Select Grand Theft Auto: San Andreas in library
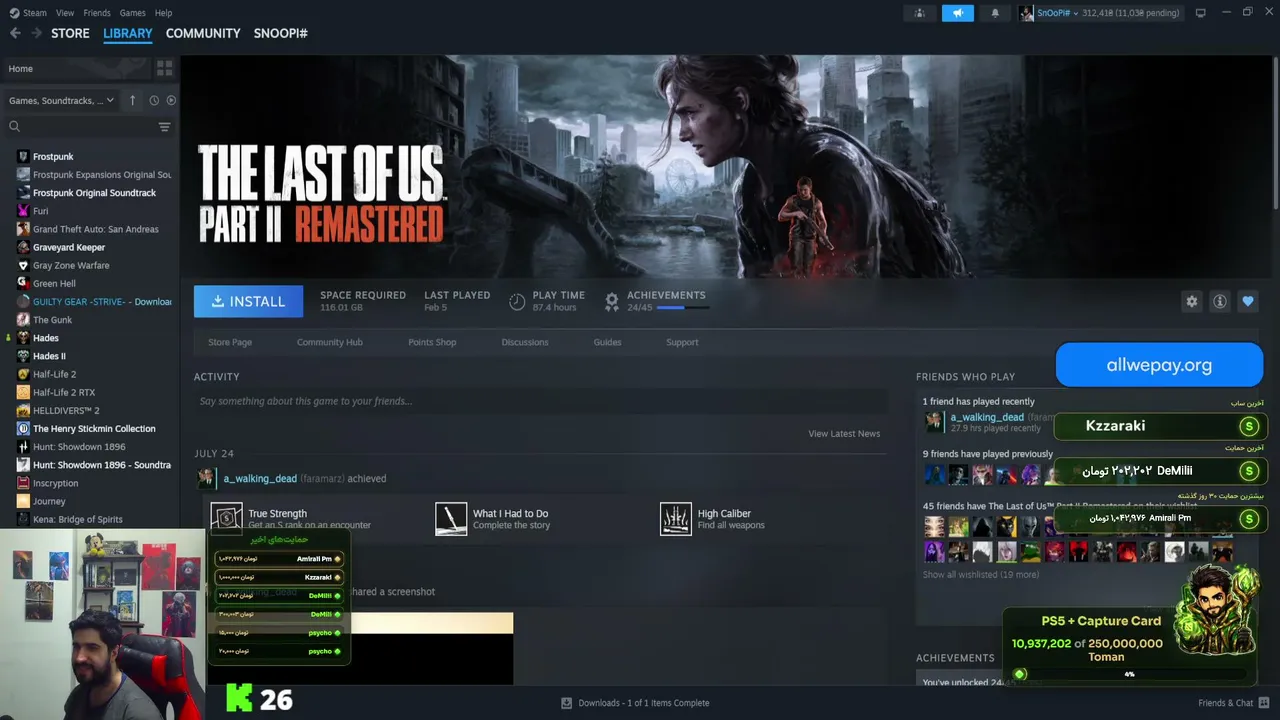The image size is (1280, 720). (x=96, y=229)
